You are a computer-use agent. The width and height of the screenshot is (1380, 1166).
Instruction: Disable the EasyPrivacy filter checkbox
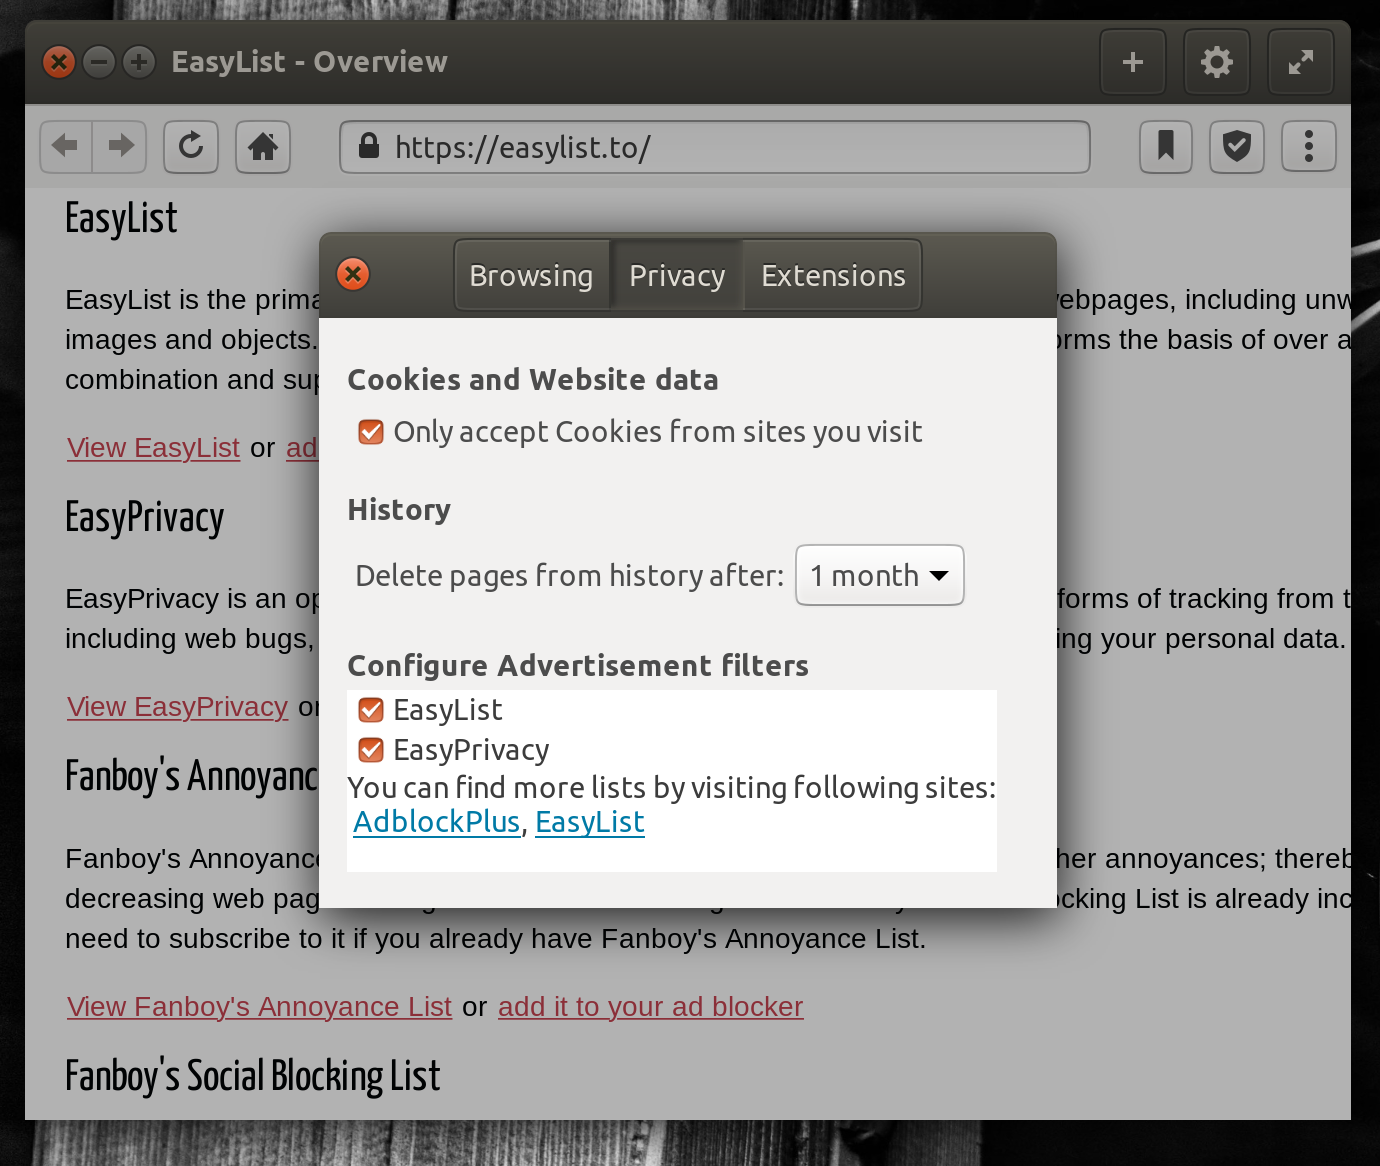[371, 750]
